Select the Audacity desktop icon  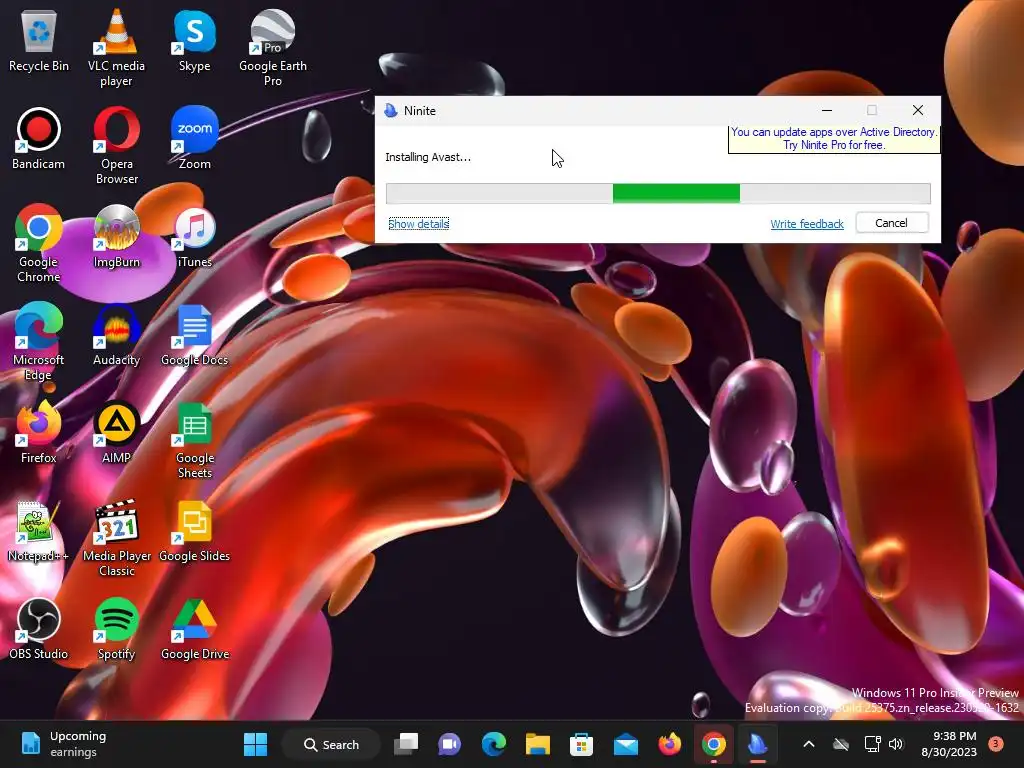116,334
